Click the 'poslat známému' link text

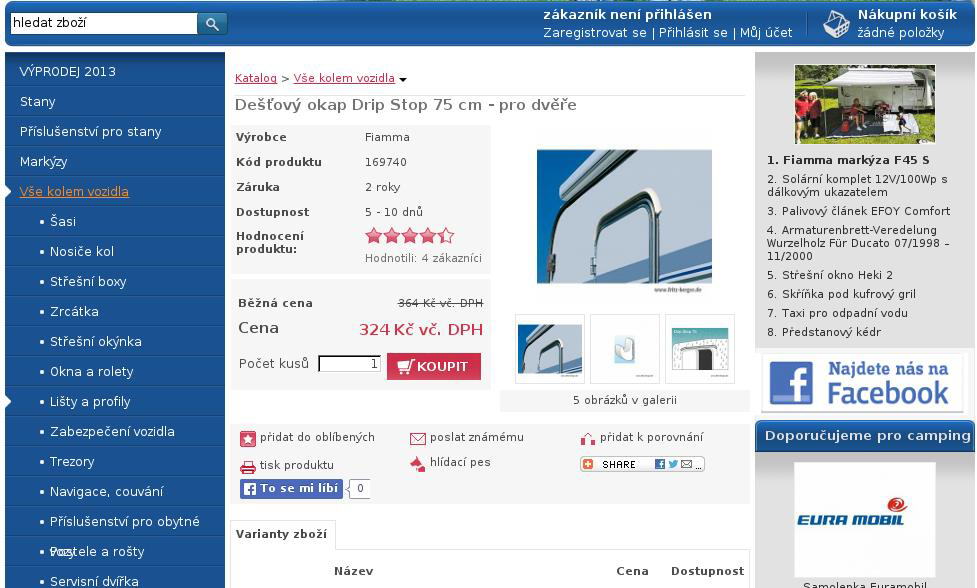coord(477,437)
